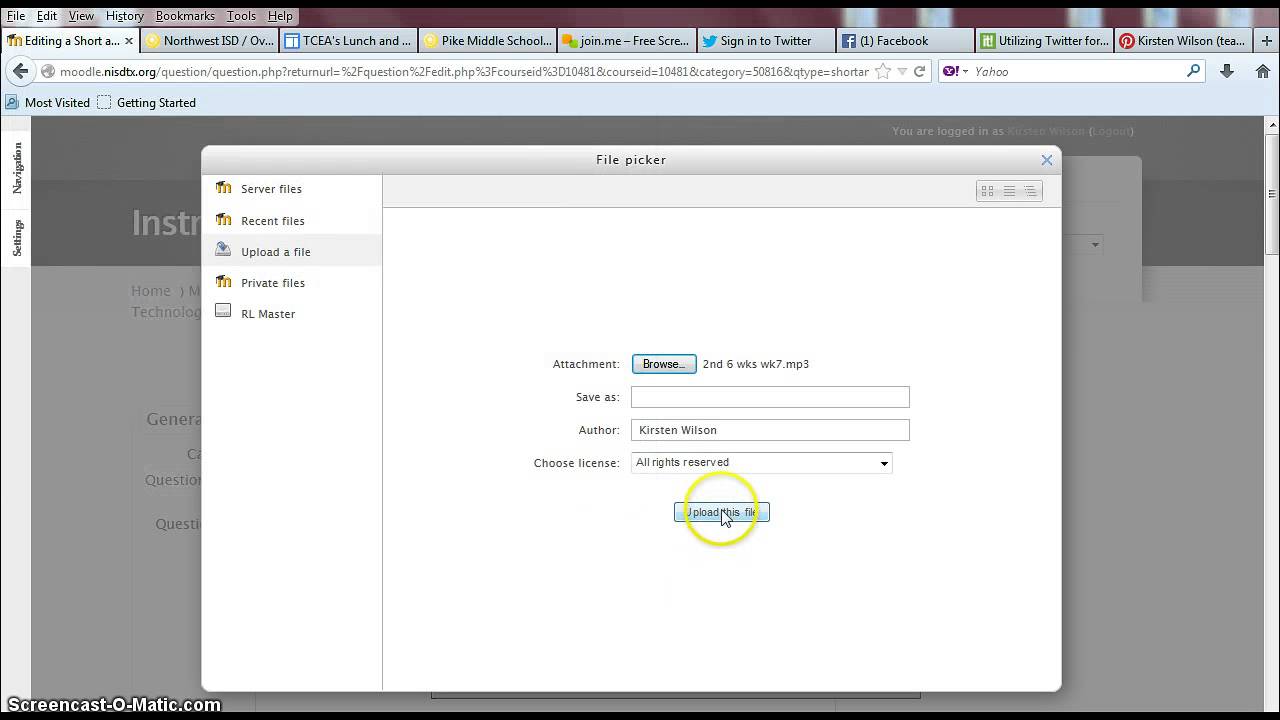Click the Browse button for attachment
The image size is (1280, 720).
click(664, 364)
